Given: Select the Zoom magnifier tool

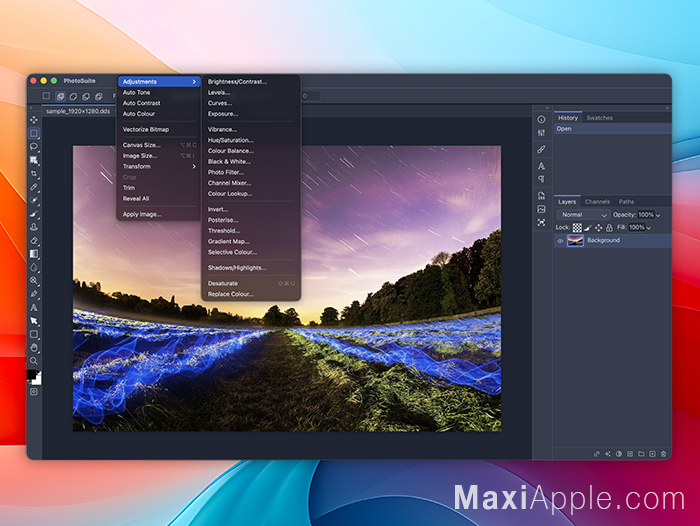Looking at the screenshot, I should click(x=34, y=361).
